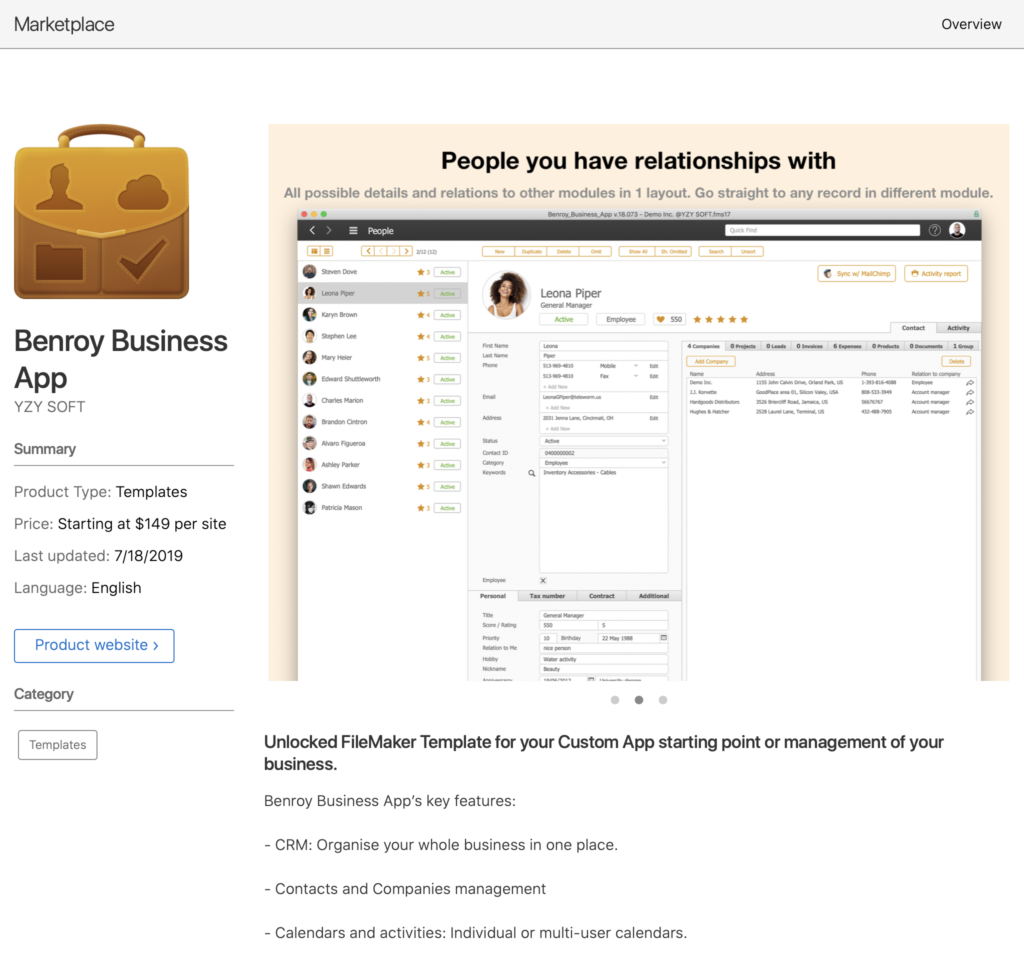The width and height of the screenshot is (1024, 964).
Task: Select the first carousel dot
Action: (x=615, y=700)
